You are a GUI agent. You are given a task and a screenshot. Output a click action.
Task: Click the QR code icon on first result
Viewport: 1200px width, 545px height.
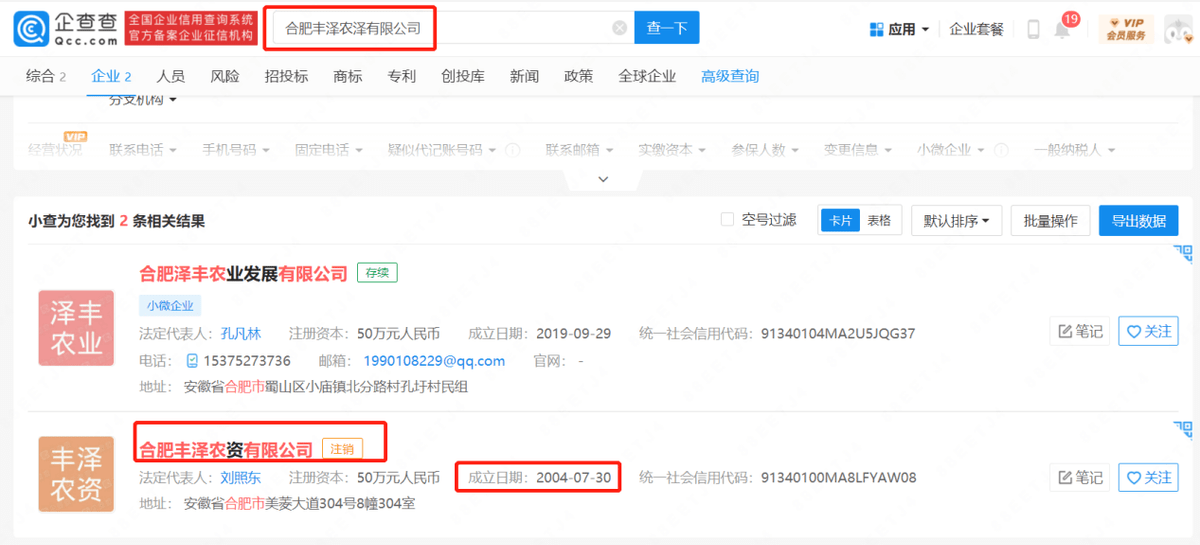[1183, 254]
